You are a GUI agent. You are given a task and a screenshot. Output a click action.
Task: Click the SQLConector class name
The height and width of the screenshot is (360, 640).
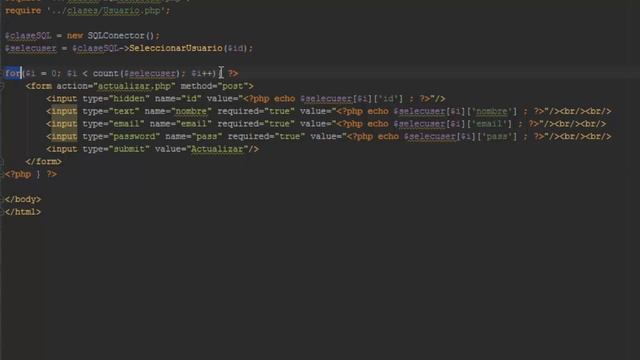(x=116, y=36)
